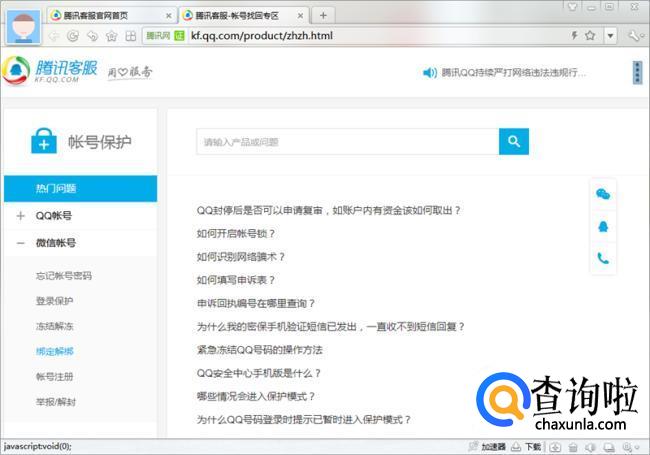Open 如何开启帐号锁 question

(235, 234)
